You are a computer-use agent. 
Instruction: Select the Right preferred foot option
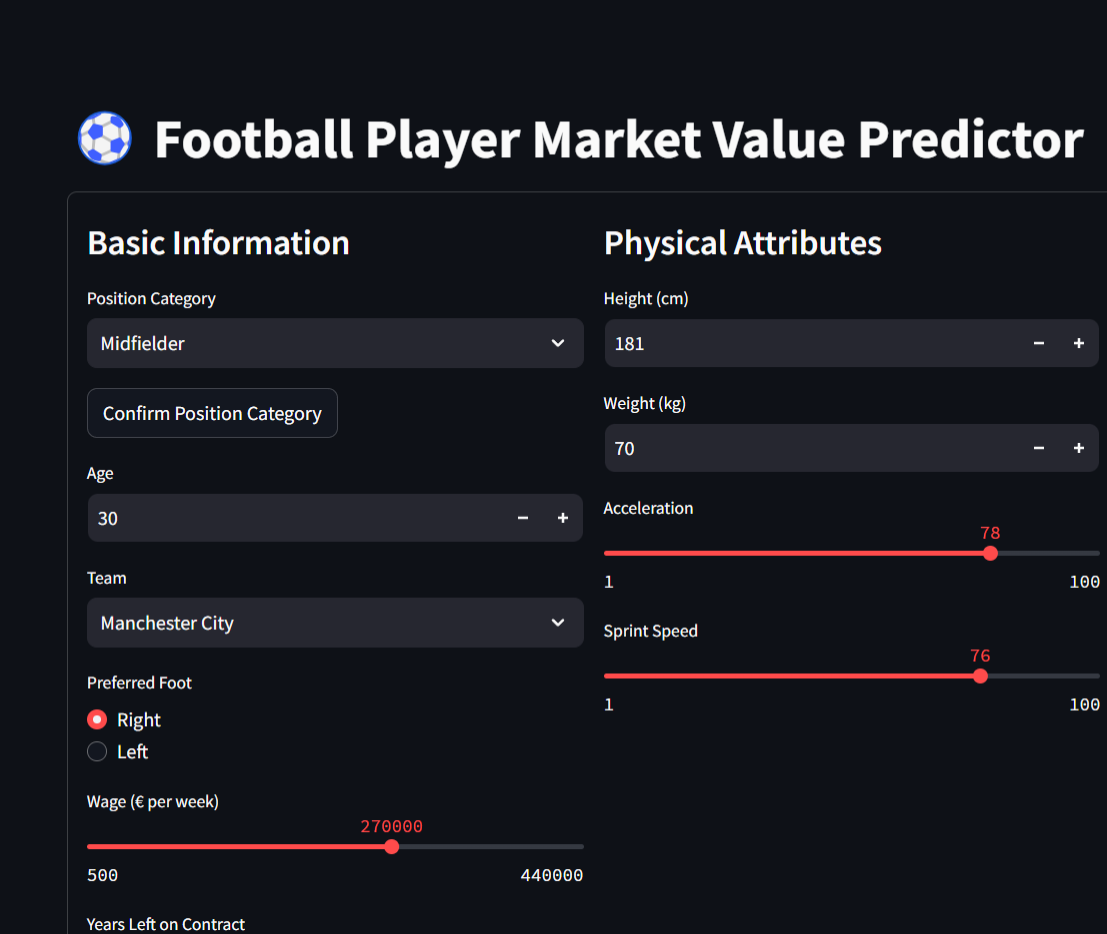coord(97,720)
